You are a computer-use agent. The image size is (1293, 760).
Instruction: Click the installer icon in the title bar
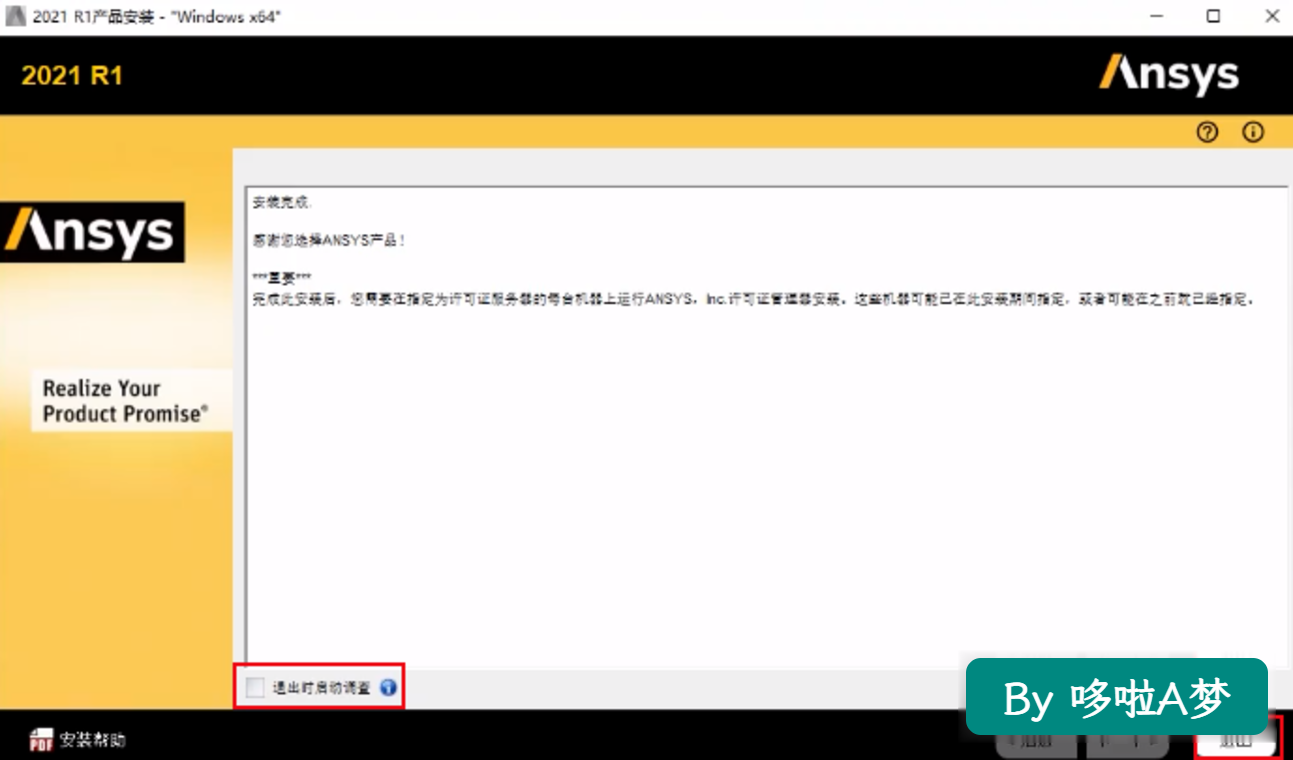16,17
